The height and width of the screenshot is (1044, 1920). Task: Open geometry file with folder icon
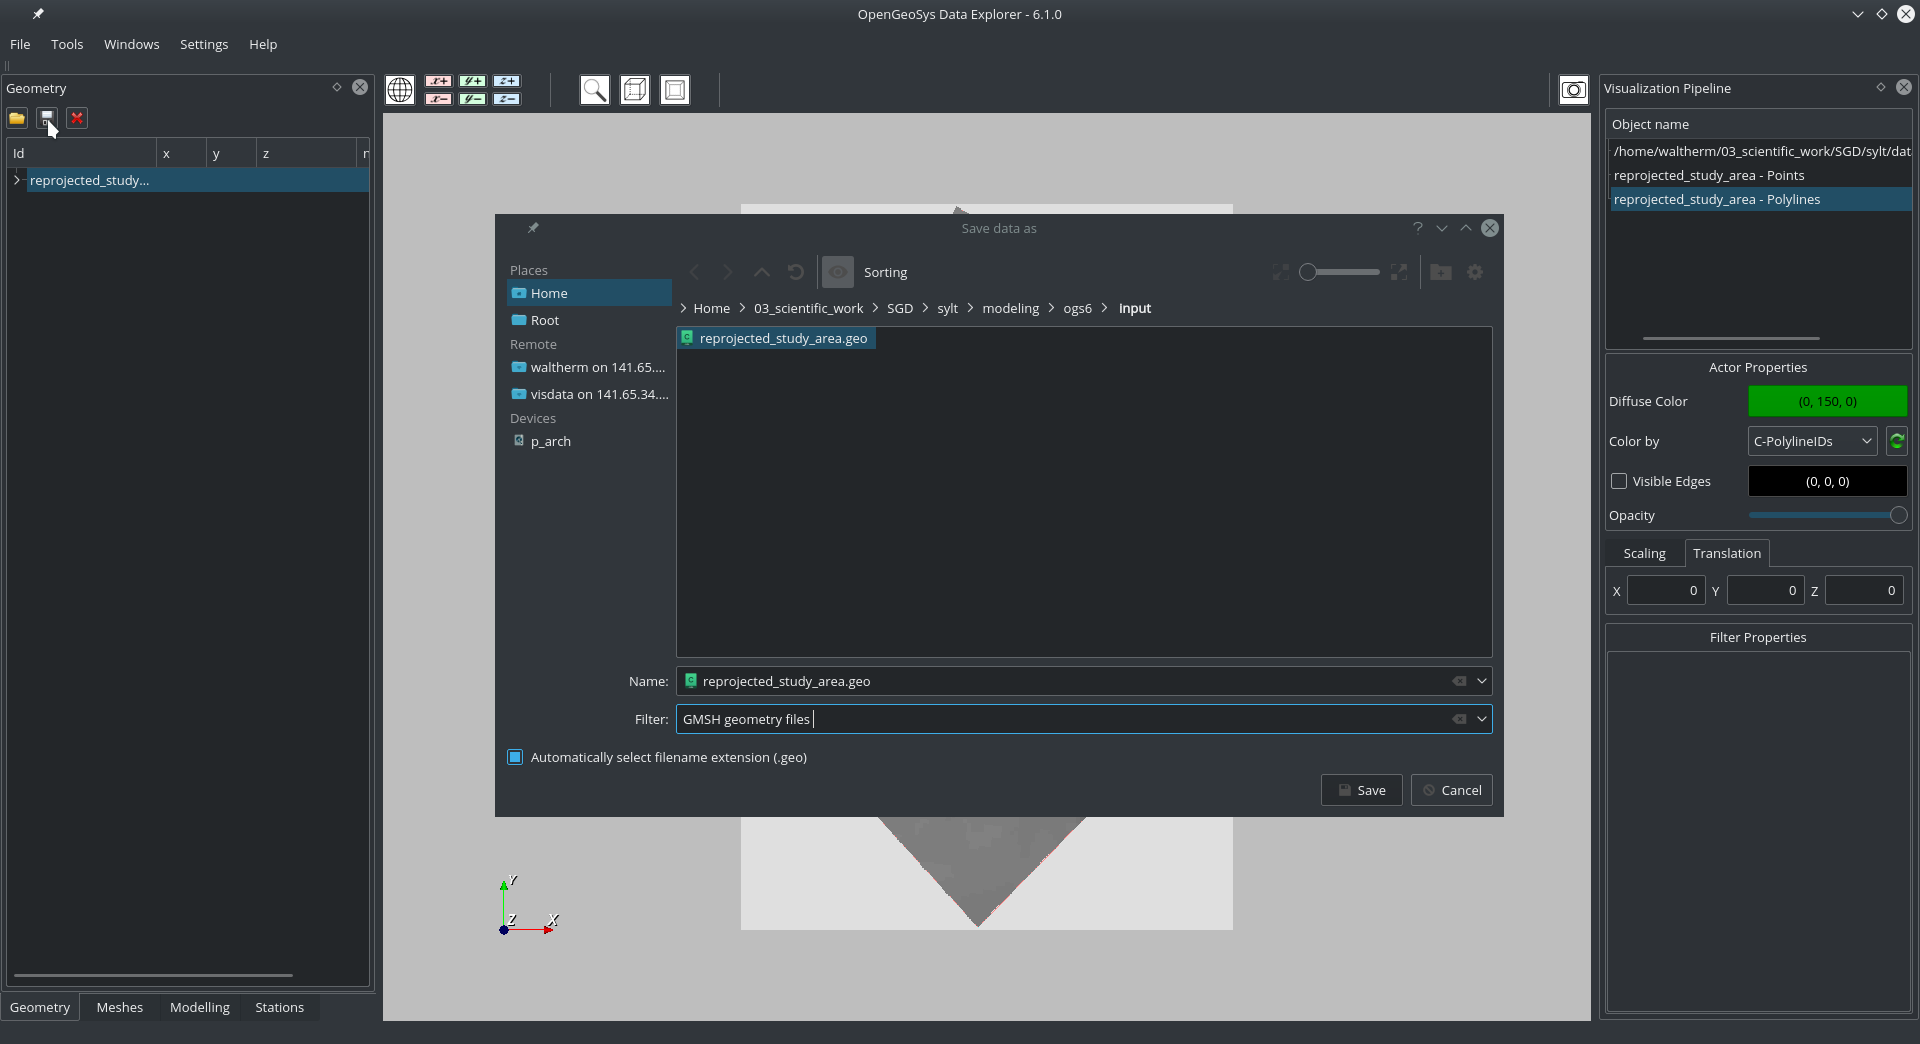[17, 118]
